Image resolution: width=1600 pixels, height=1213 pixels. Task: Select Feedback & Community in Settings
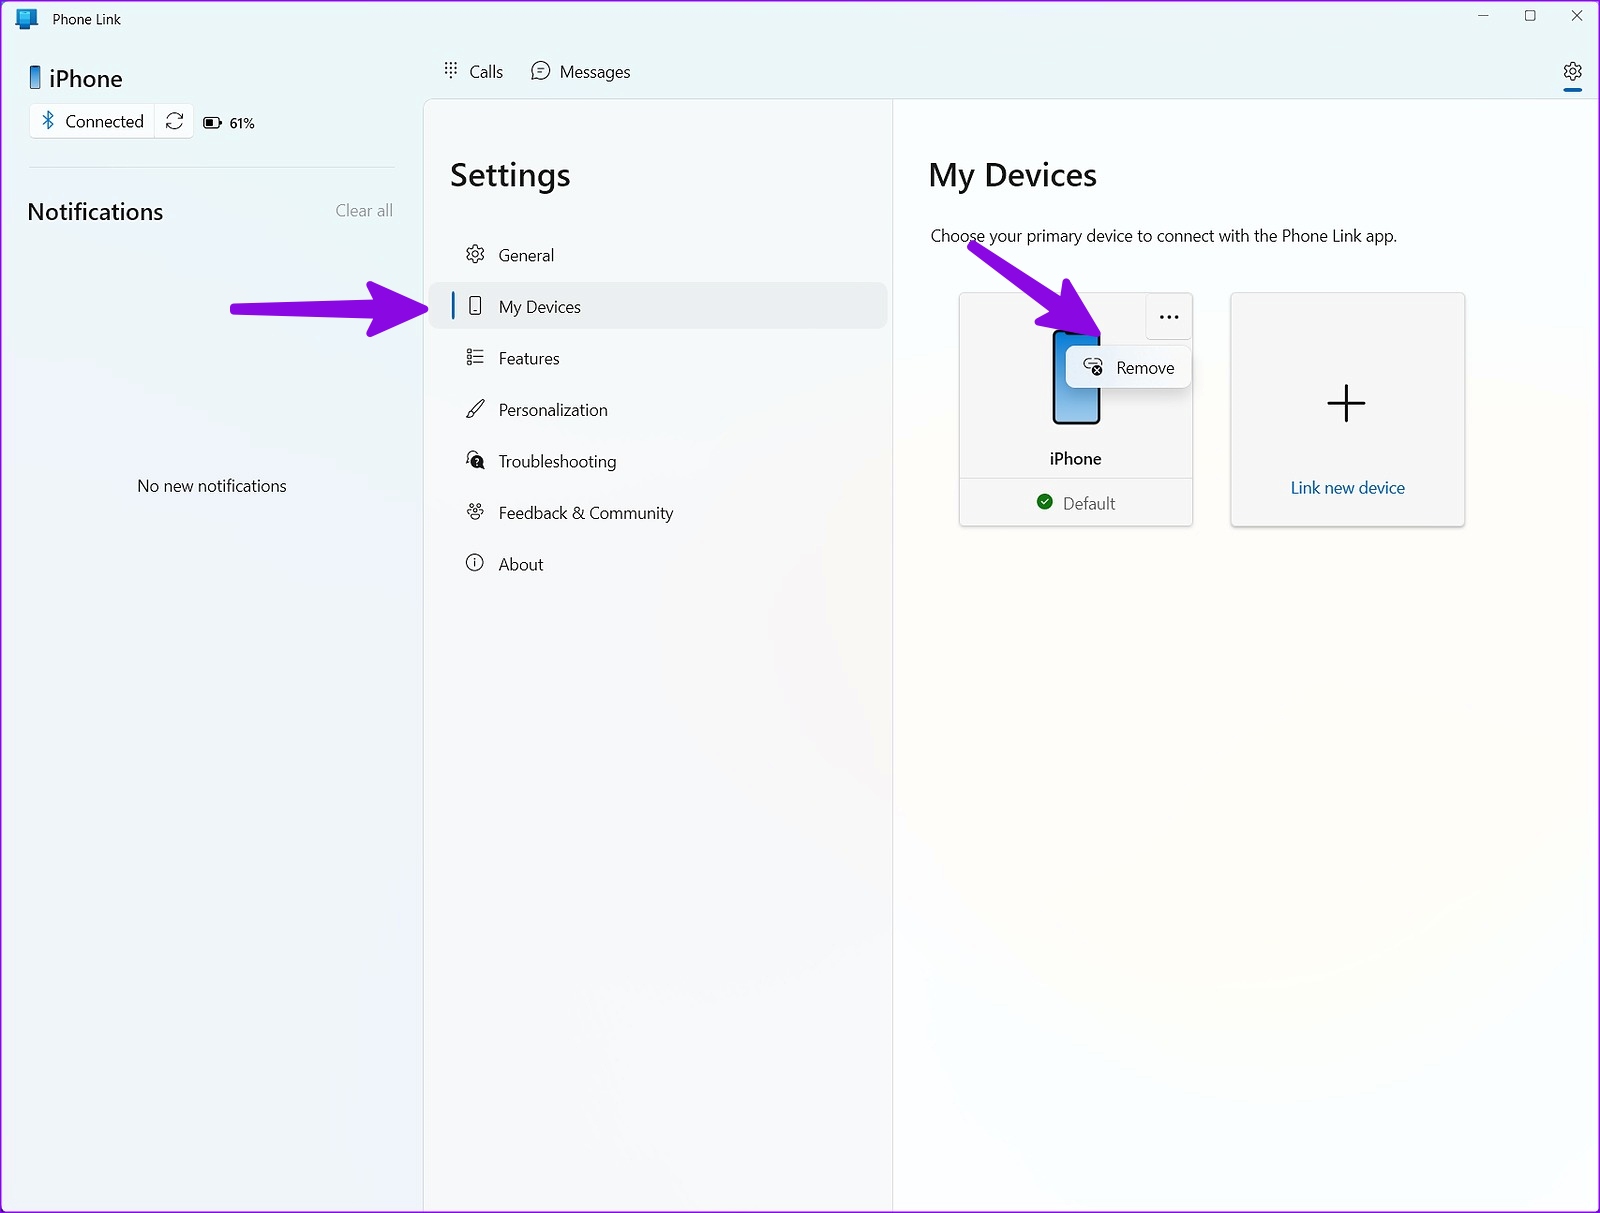tap(658, 512)
